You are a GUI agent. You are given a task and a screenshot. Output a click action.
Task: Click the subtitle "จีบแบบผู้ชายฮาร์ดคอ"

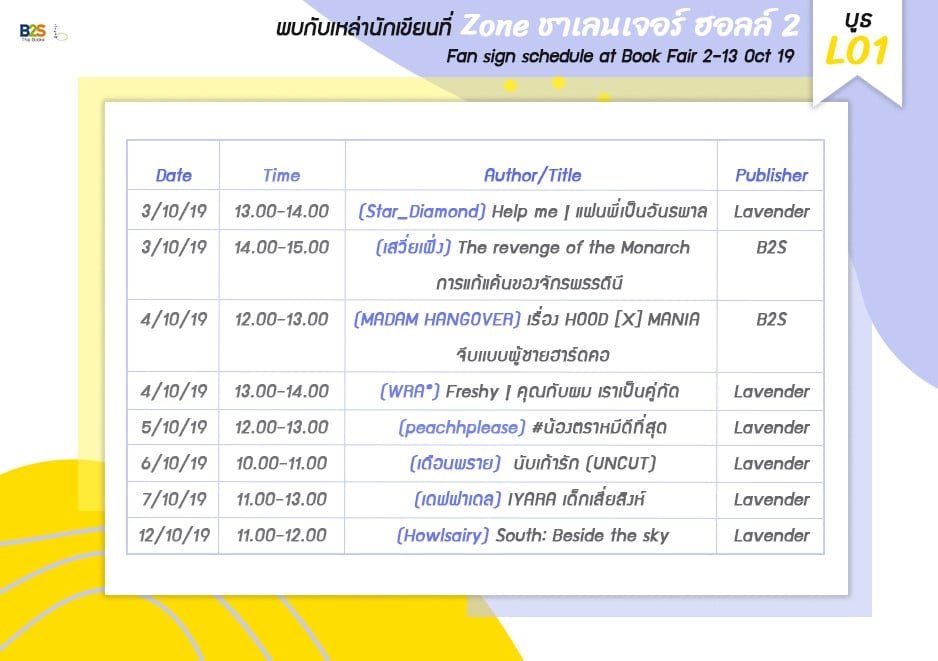[532, 355]
